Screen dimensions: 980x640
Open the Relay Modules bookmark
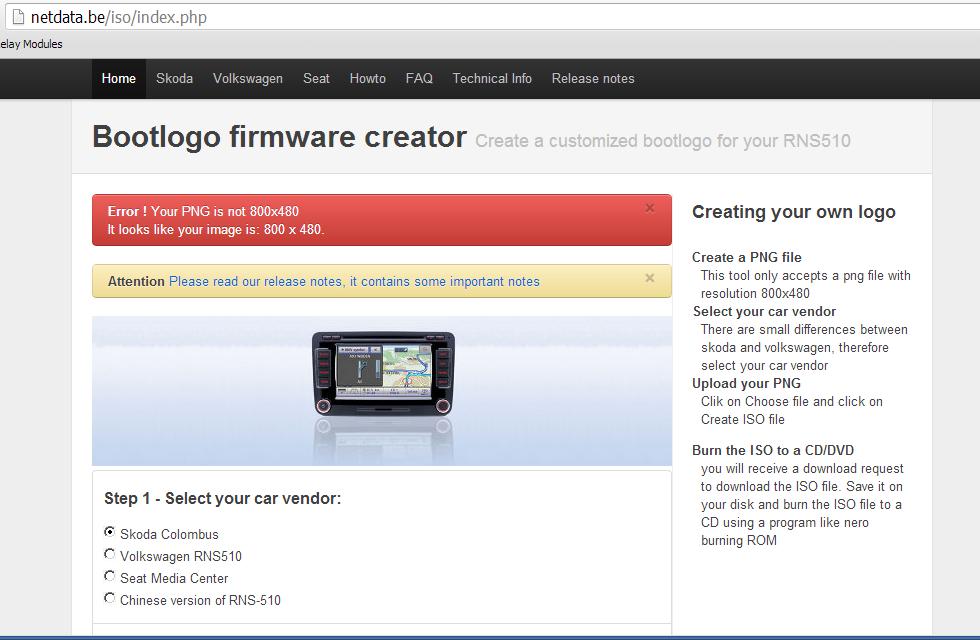(x=31, y=44)
